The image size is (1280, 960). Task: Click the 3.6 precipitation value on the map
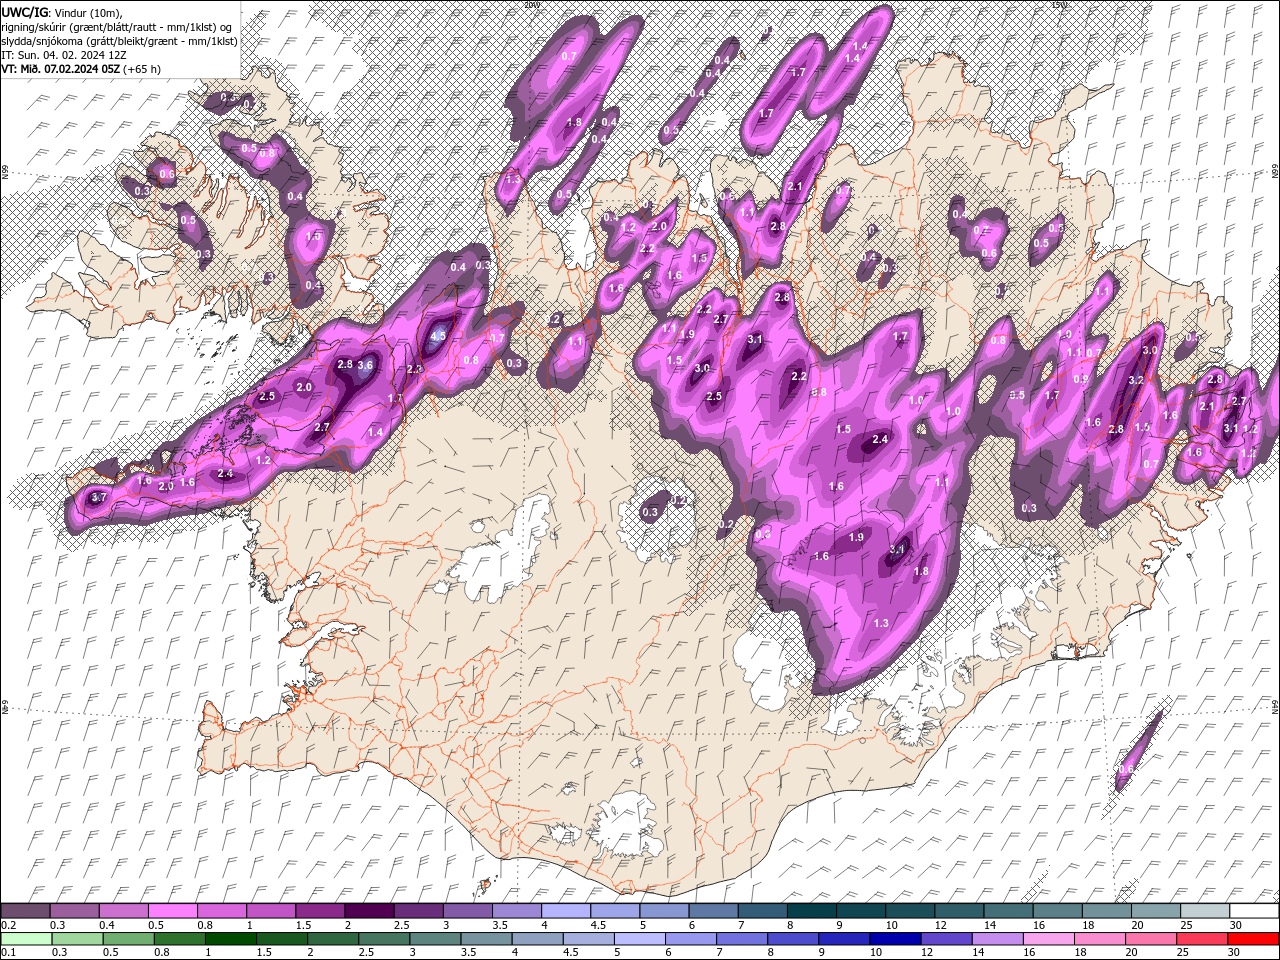point(365,365)
